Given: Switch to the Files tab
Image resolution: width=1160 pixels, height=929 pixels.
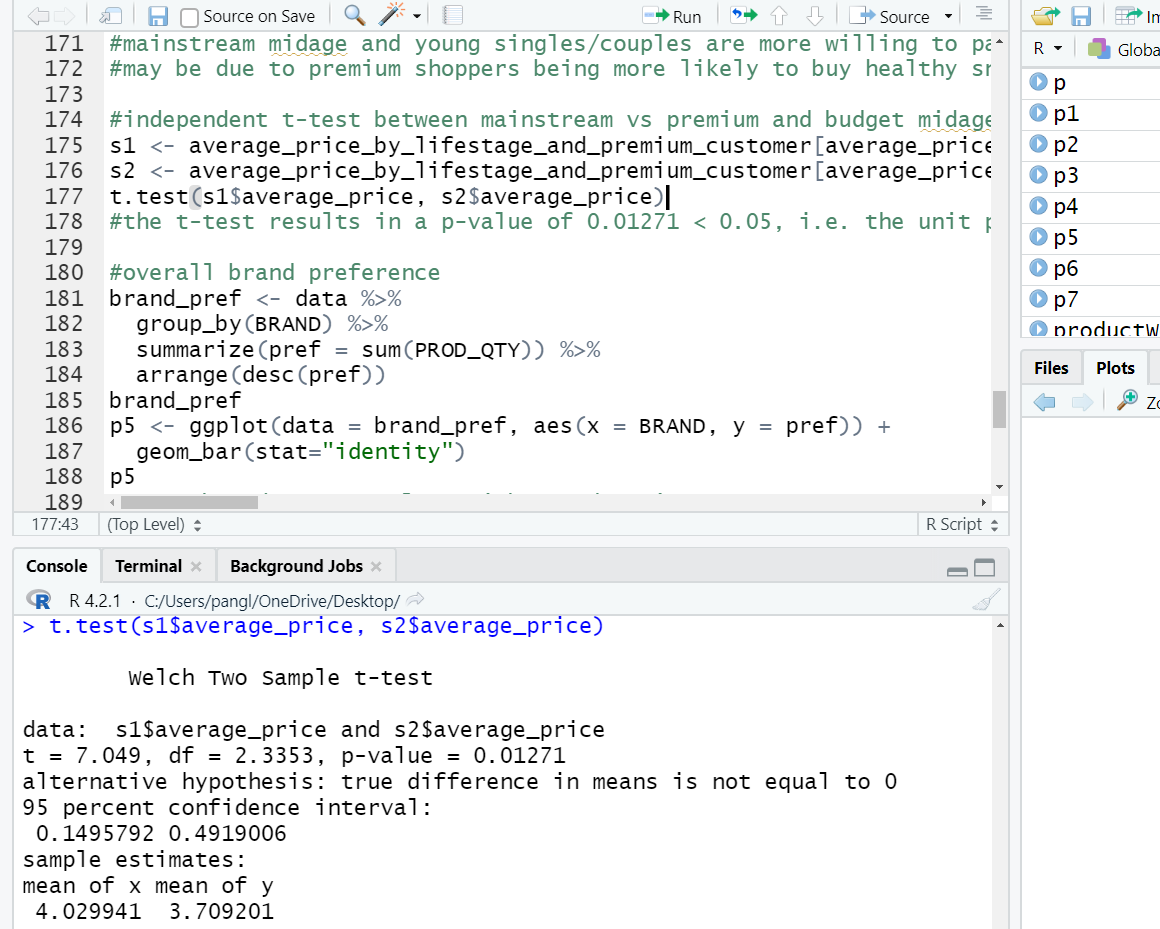Looking at the screenshot, I should pos(1051,368).
